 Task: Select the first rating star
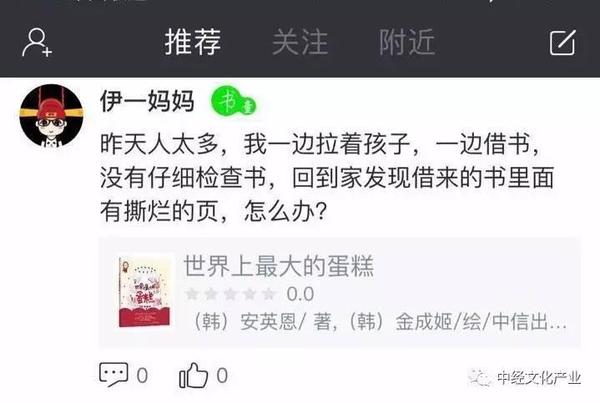click(191, 294)
